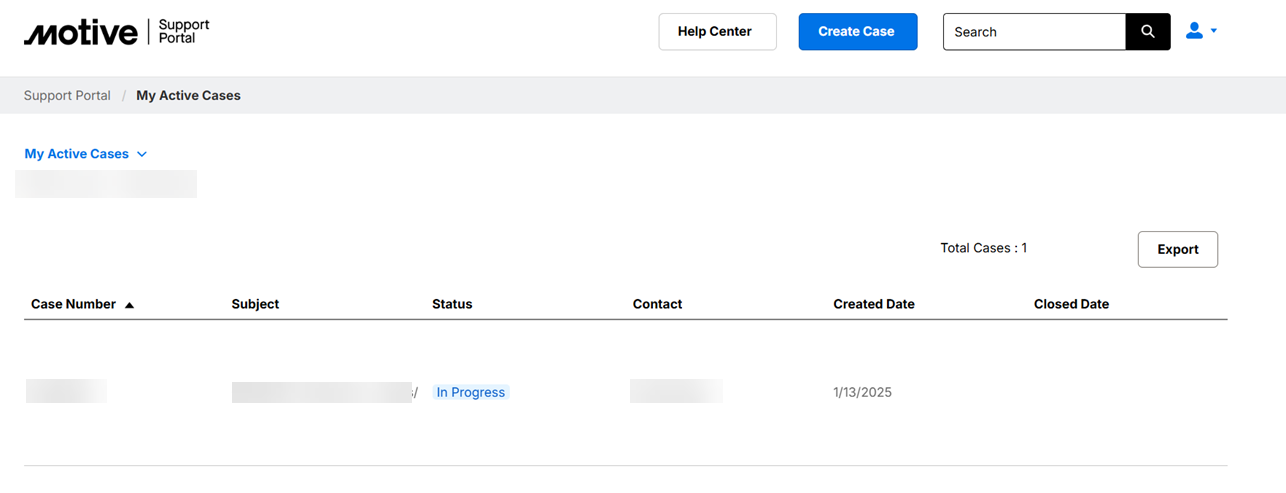Go to Support Portal breadcrumb link
1286x493 pixels.
tap(67, 96)
